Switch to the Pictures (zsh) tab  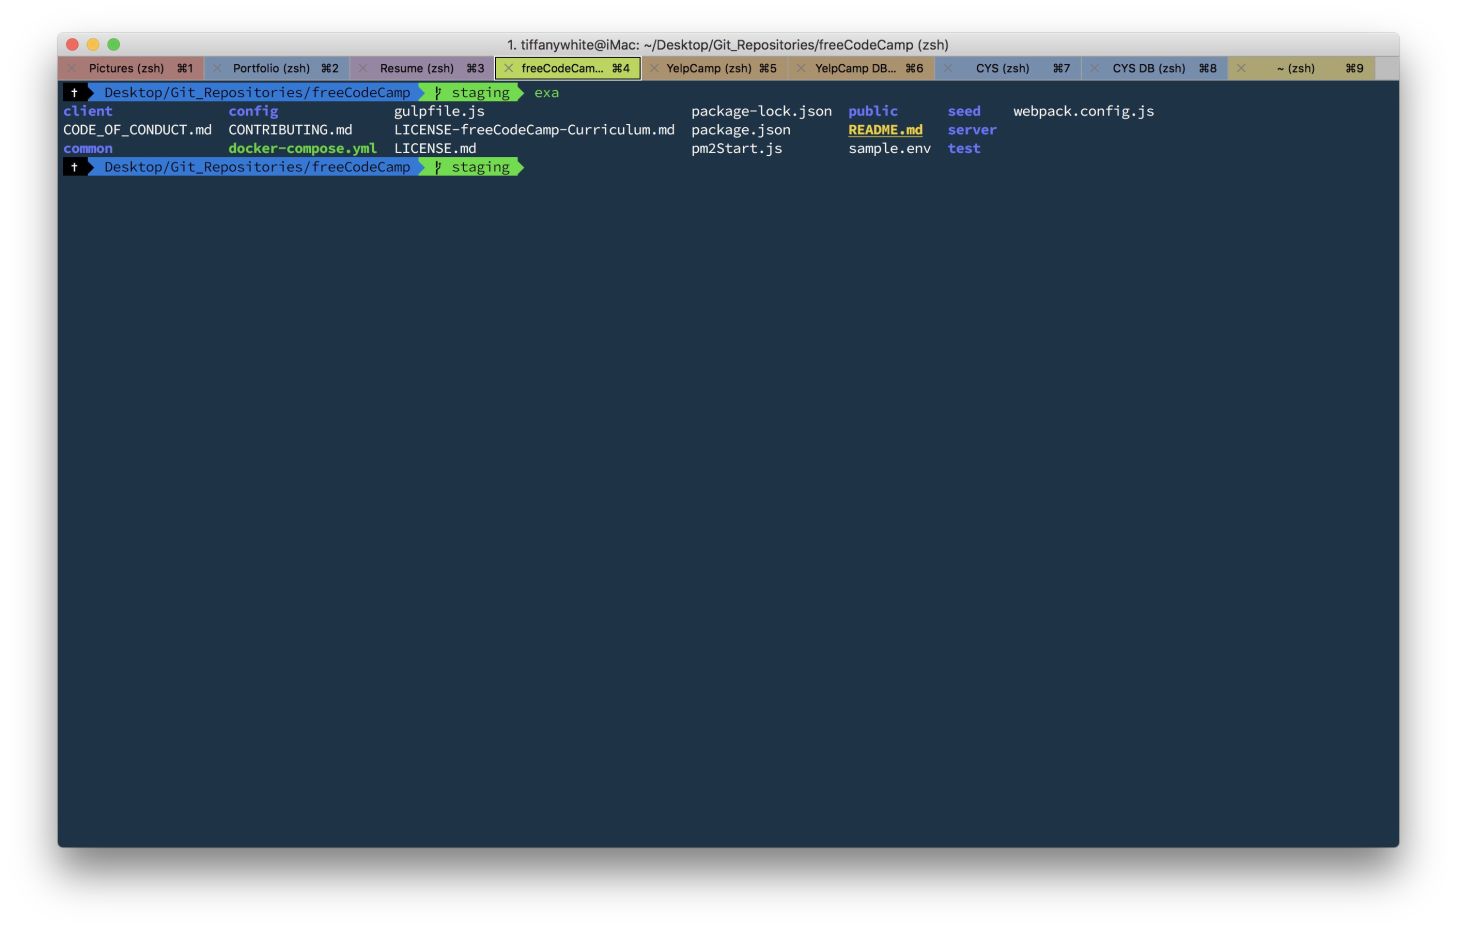[x=132, y=68]
